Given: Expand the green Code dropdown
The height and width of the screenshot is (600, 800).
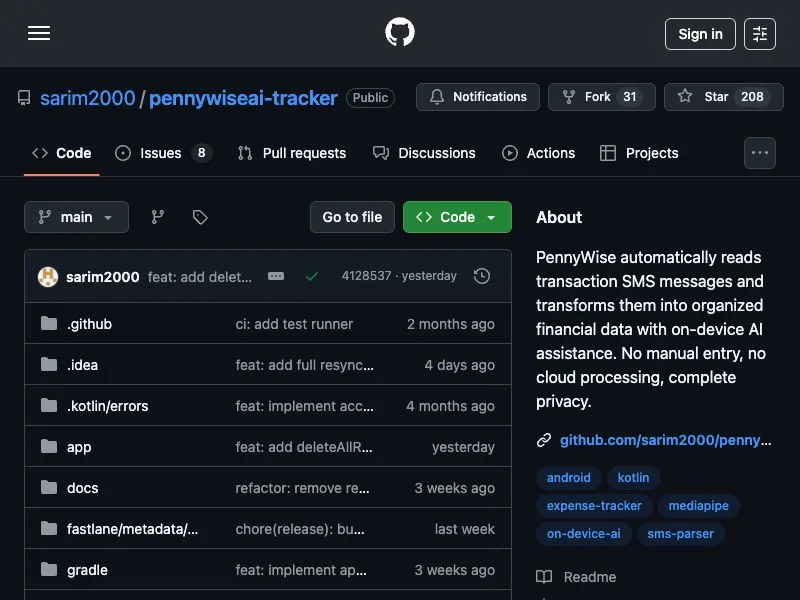Looking at the screenshot, I should tap(457, 217).
